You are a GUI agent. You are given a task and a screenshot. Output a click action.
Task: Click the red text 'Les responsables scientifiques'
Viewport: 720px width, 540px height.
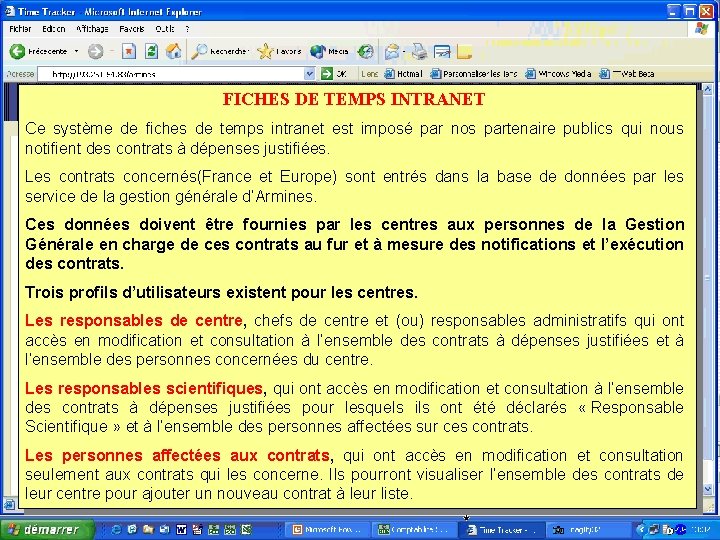pyautogui.click(x=144, y=388)
